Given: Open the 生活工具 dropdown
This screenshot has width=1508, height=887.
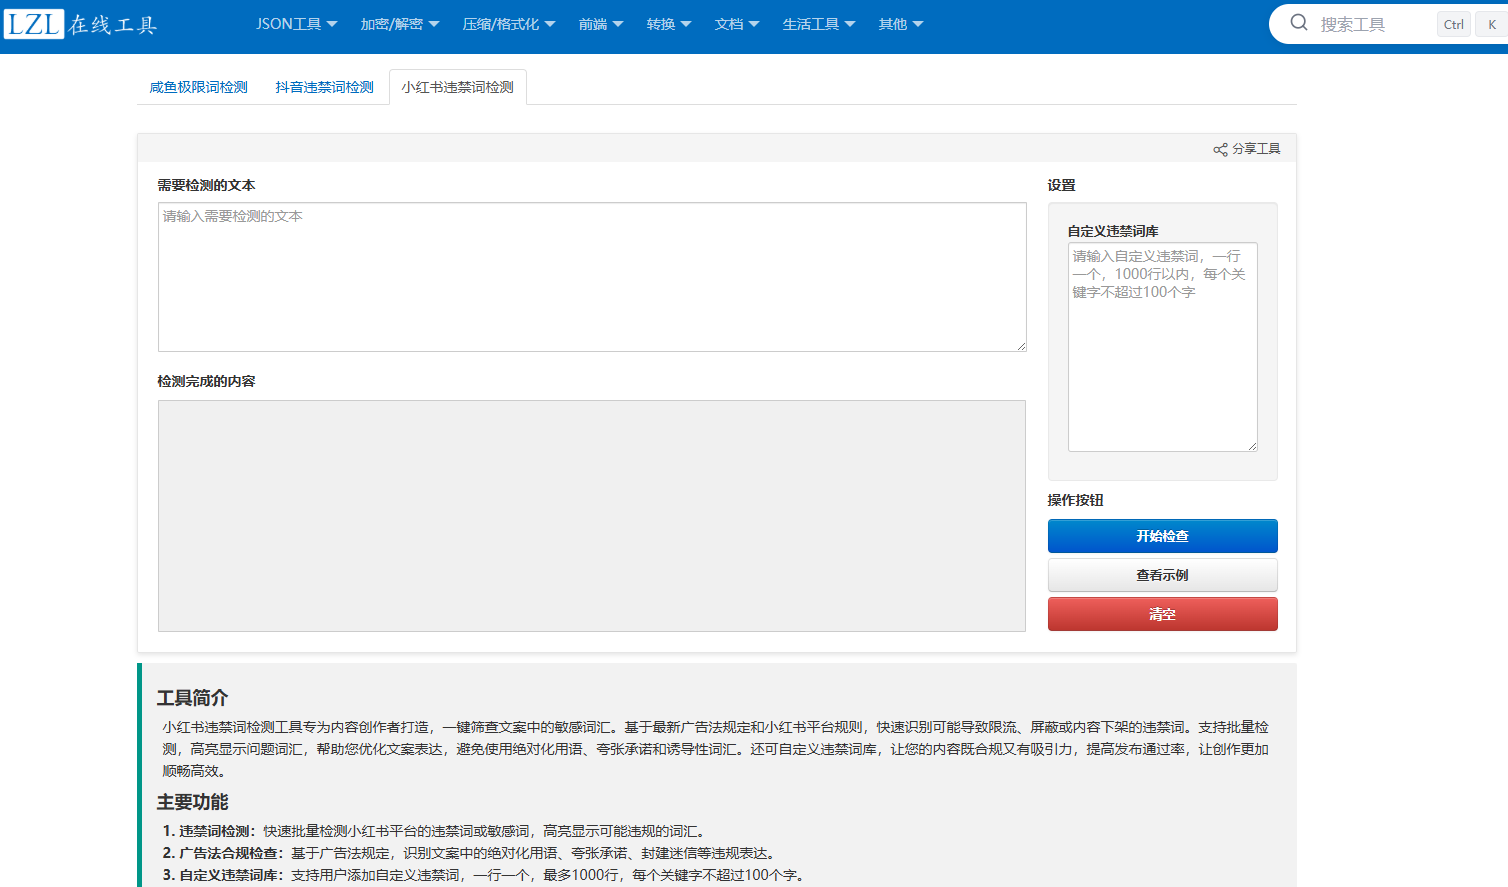Looking at the screenshot, I should pyautogui.click(x=819, y=24).
